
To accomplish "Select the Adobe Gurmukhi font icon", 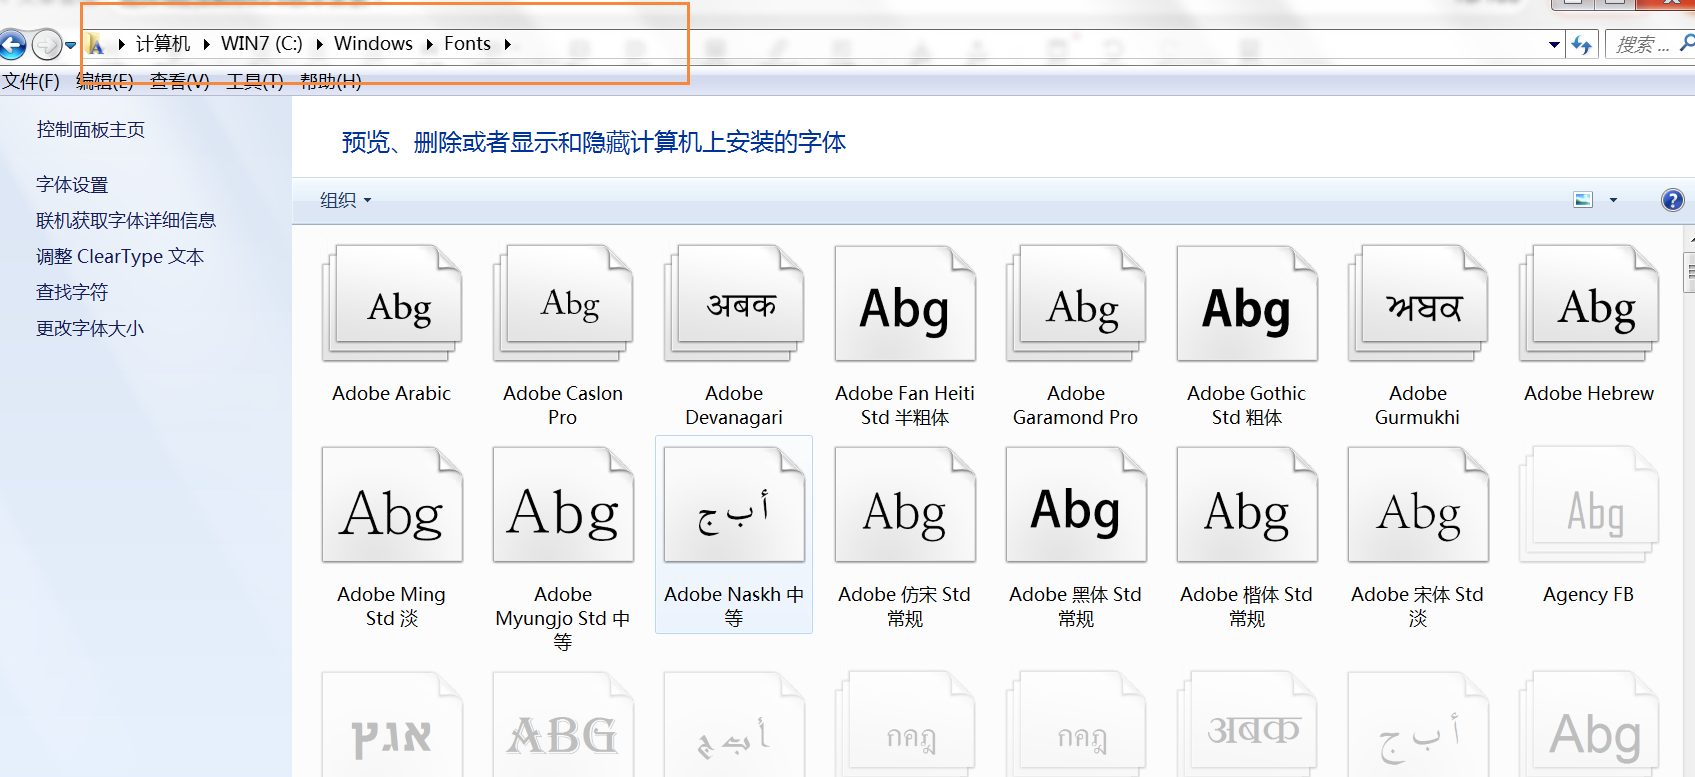I will pyautogui.click(x=1418, y=304).
